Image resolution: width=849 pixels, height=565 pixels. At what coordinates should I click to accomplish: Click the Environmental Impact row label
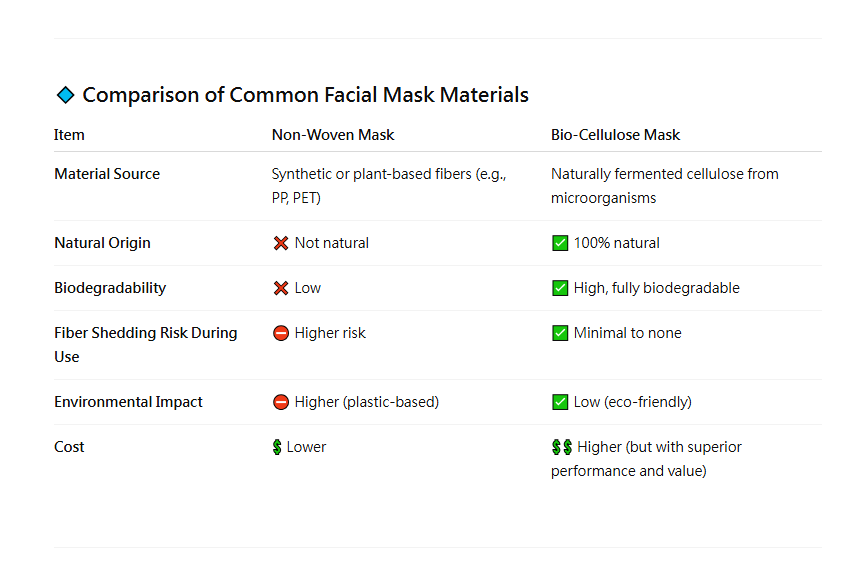click(x=128, y=402)
